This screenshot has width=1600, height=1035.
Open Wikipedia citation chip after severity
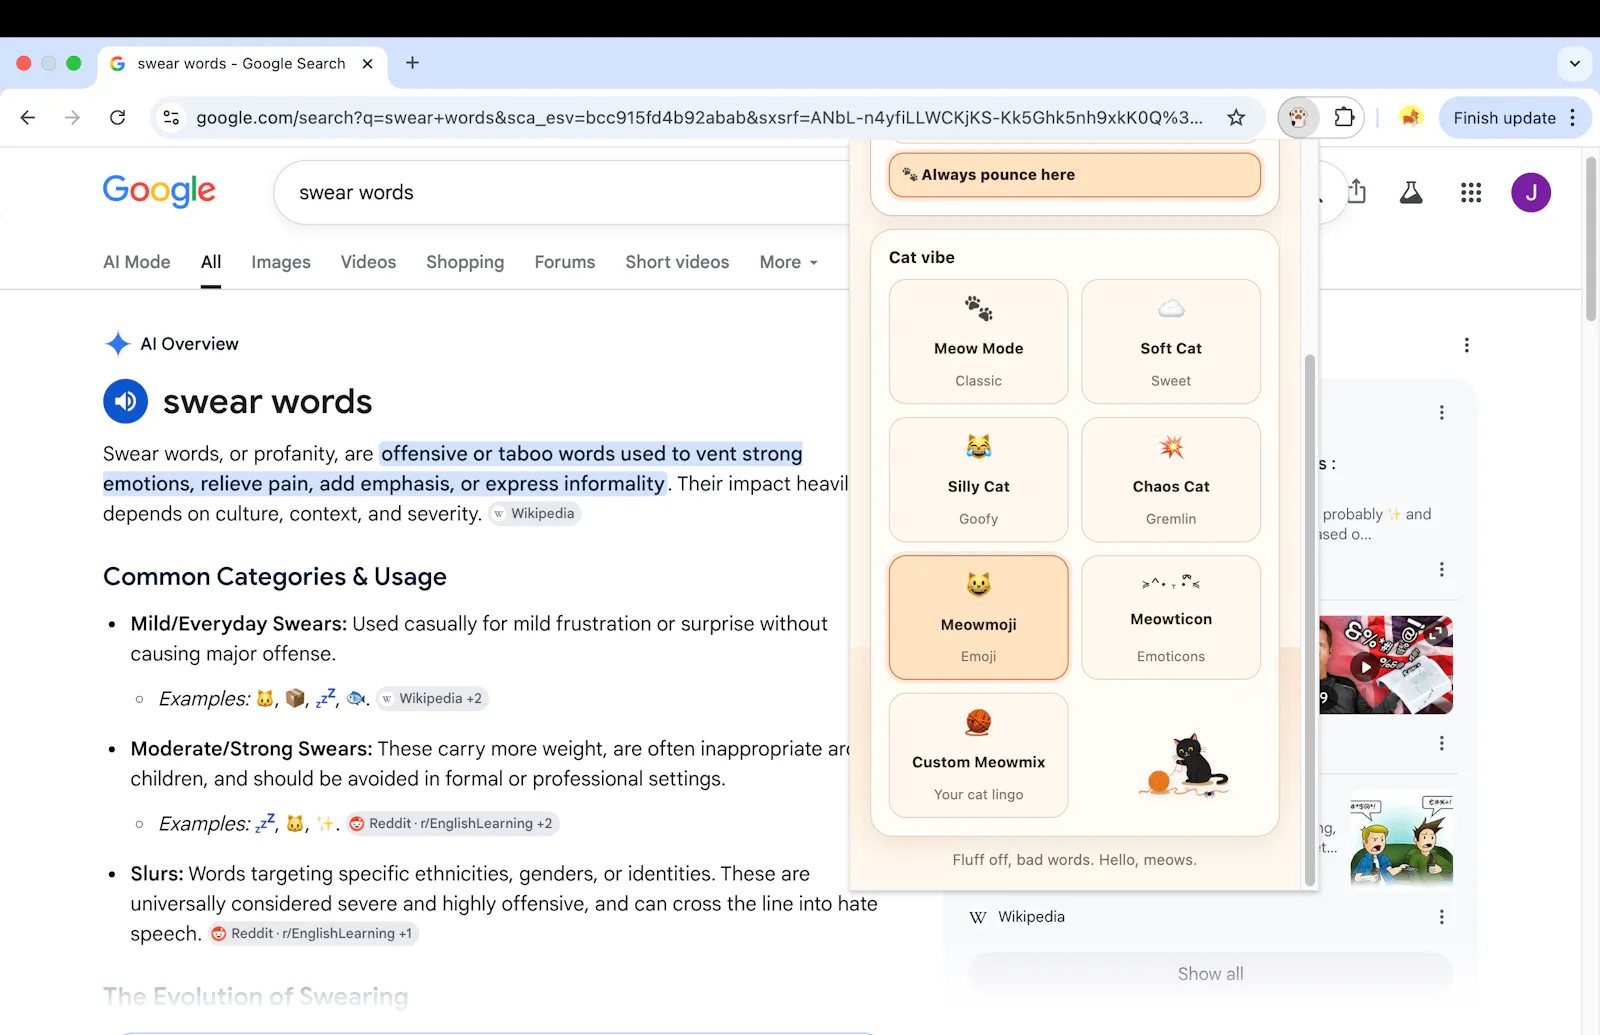pyautogui.click(x=535, y=514)
